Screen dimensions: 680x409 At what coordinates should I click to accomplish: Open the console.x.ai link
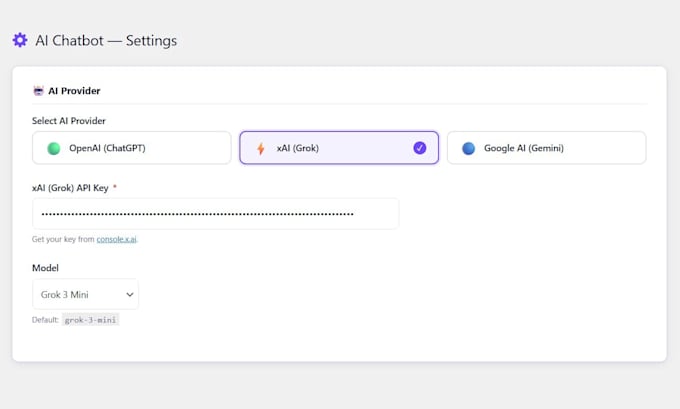click(x=117, y=239)
